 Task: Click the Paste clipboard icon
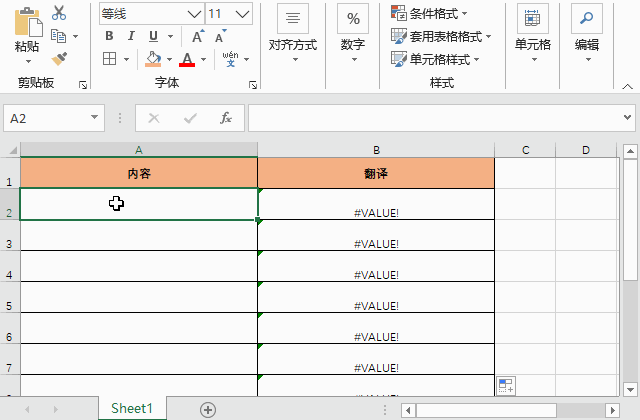tap(28, 21)
